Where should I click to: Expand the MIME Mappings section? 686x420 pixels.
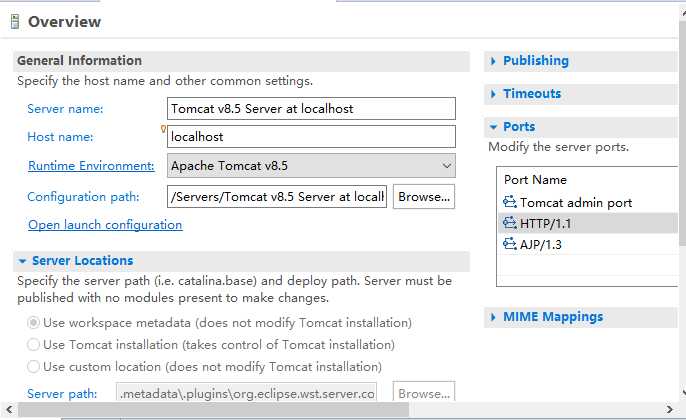click(x=493, y=317)
